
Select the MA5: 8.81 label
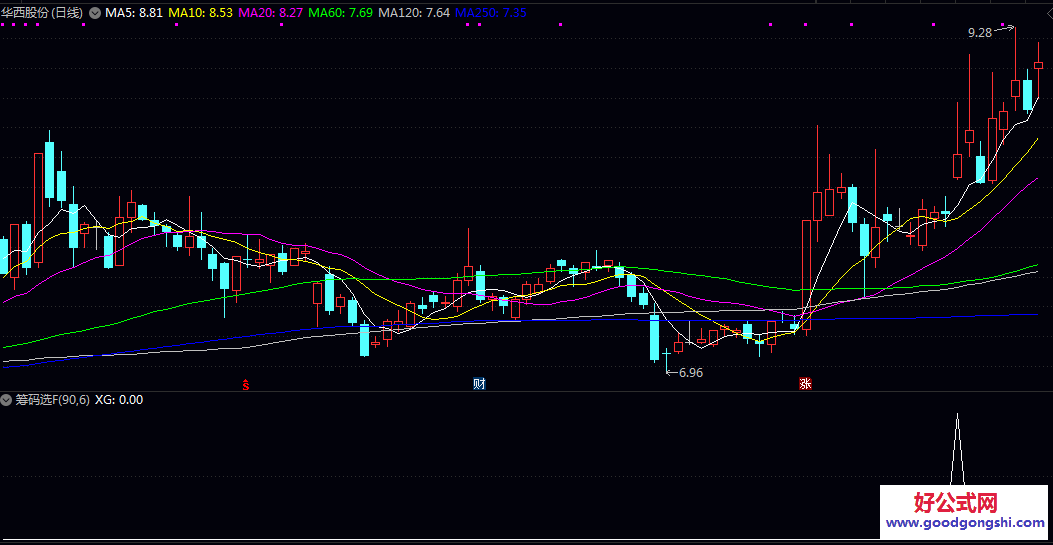pyautogui.click(x=134, y=12)
